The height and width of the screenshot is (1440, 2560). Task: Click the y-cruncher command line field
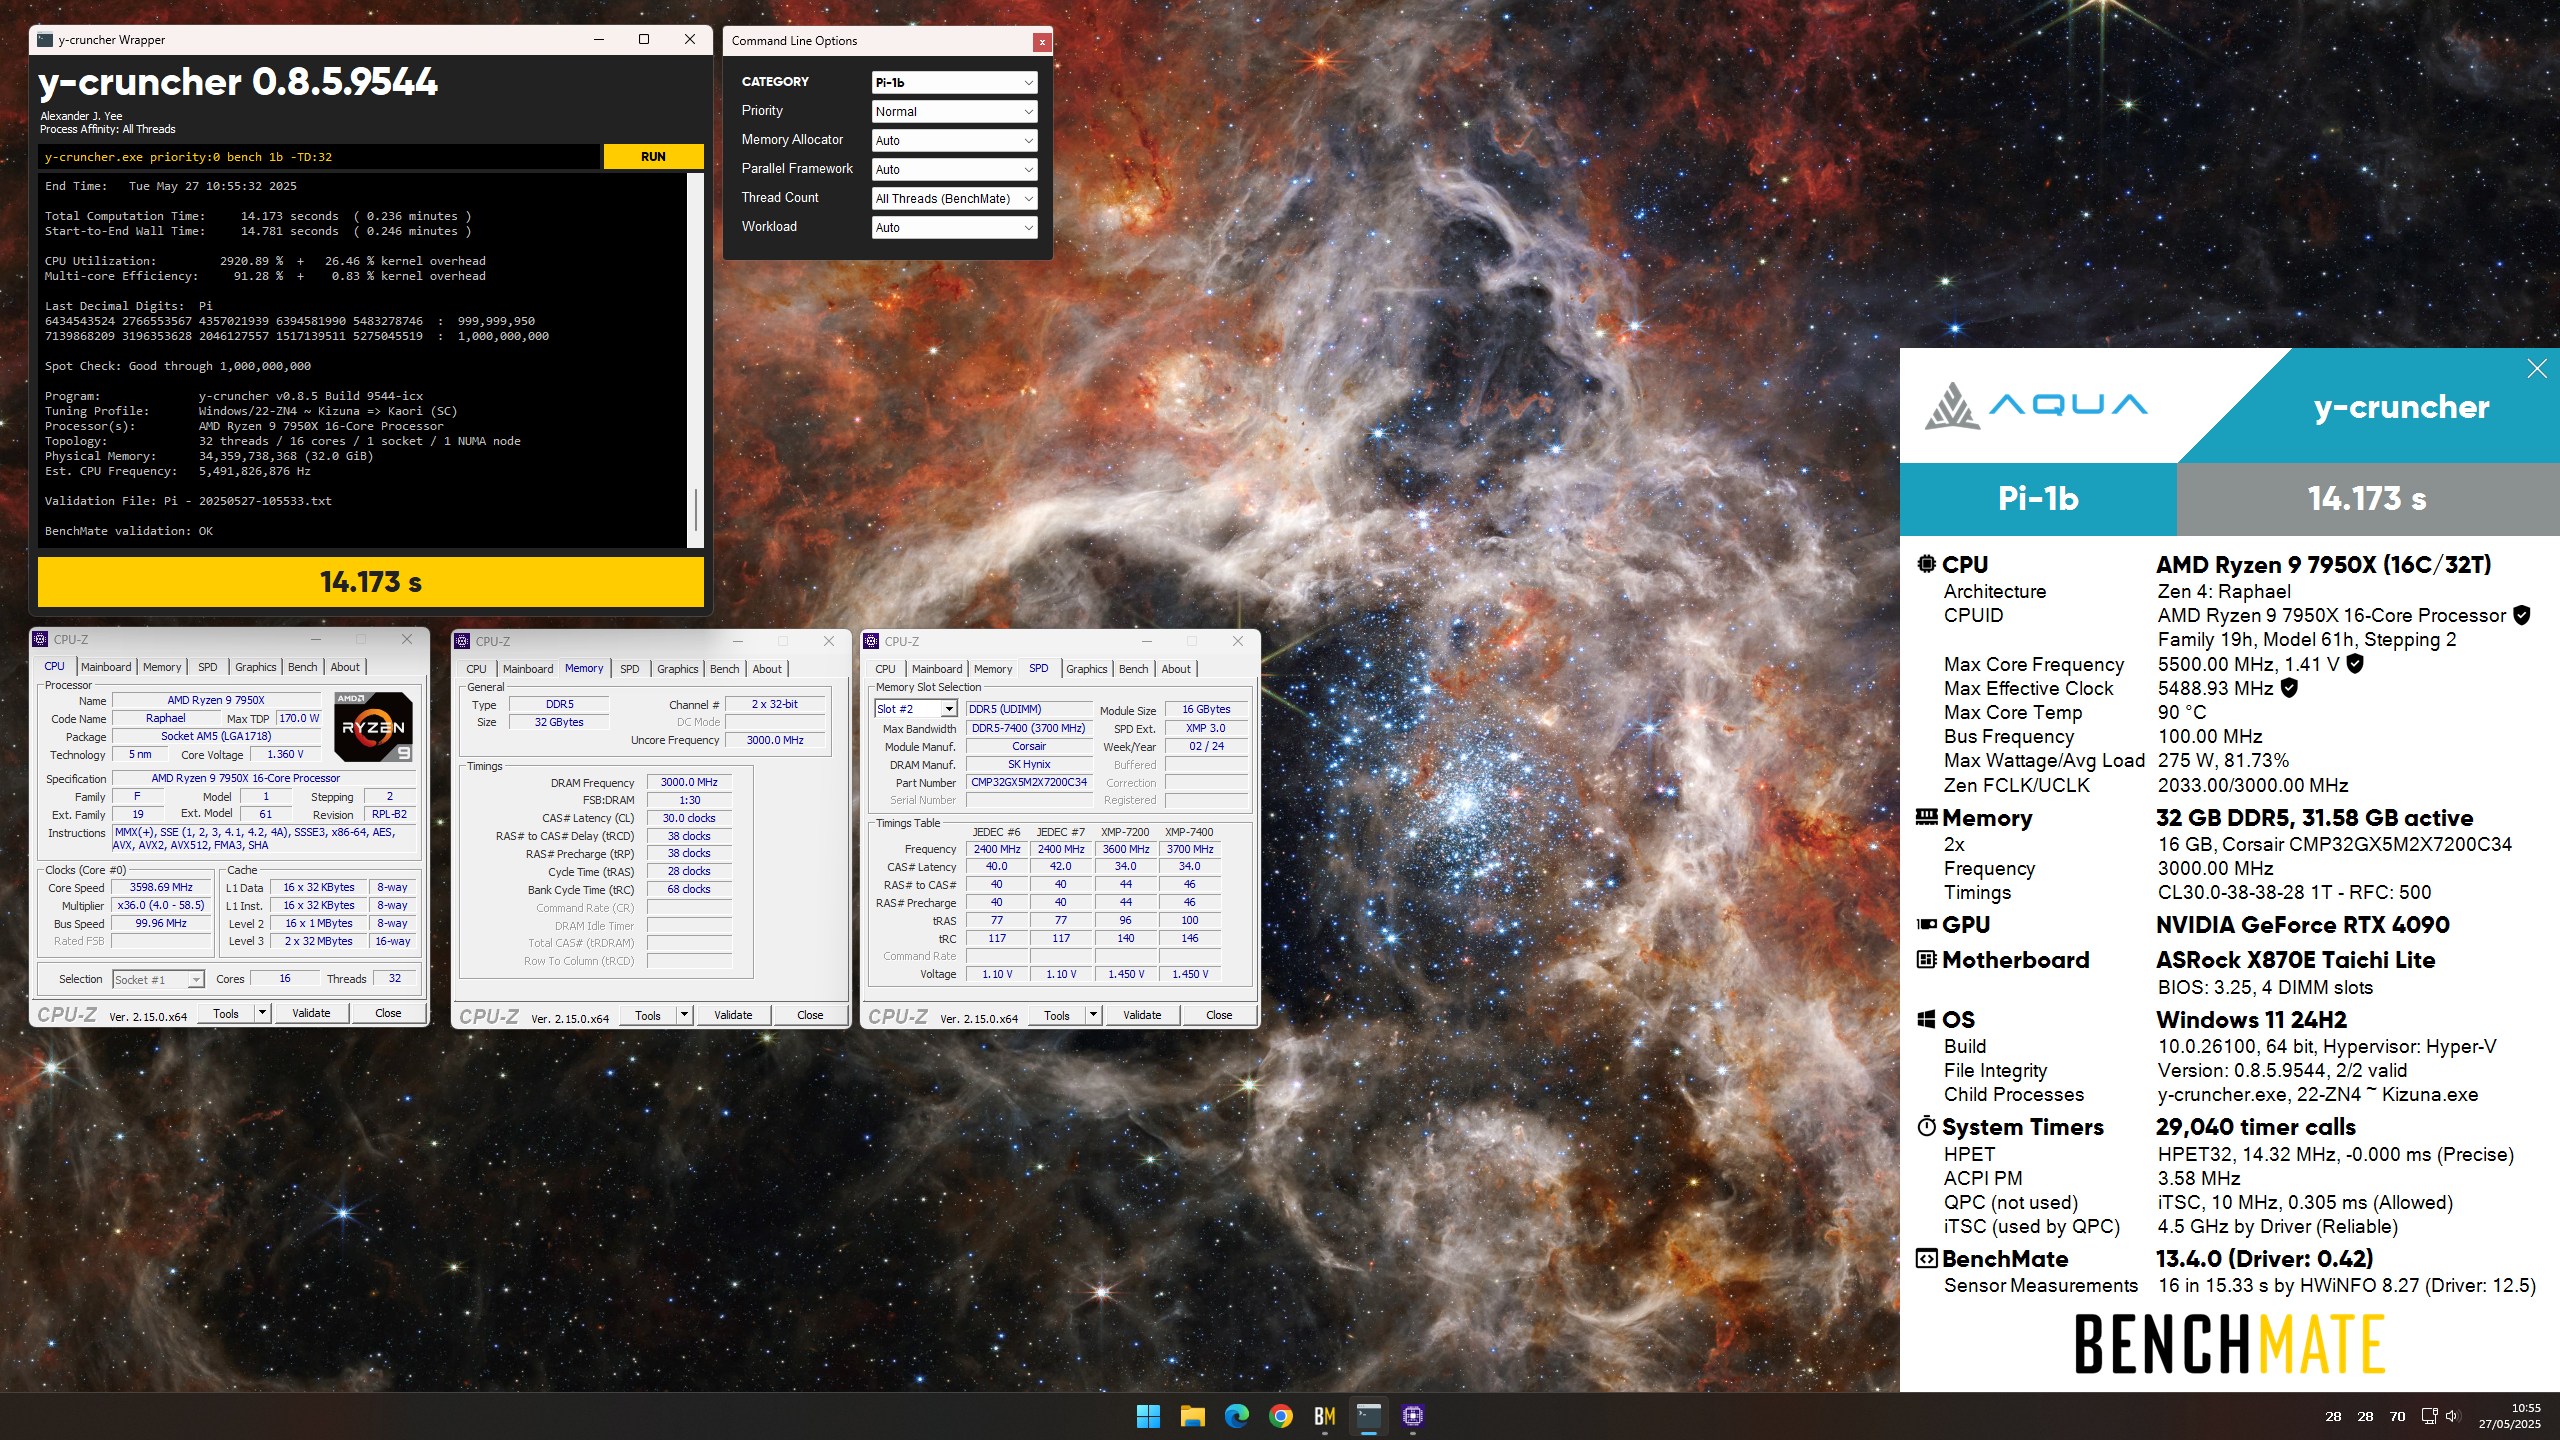[319, 157]
